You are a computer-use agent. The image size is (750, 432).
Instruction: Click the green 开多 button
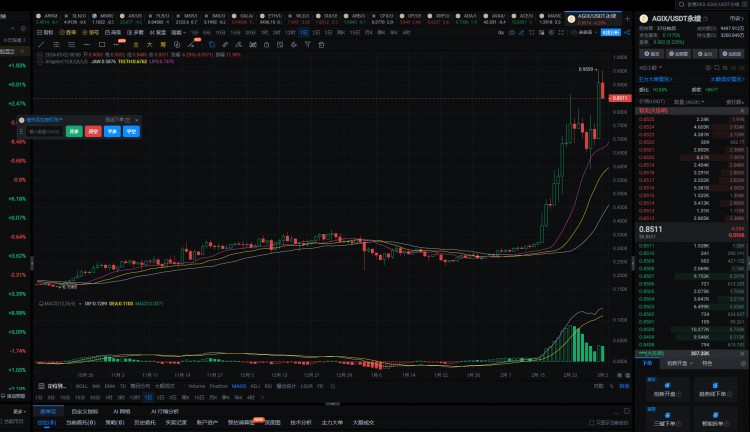[74, 131]
